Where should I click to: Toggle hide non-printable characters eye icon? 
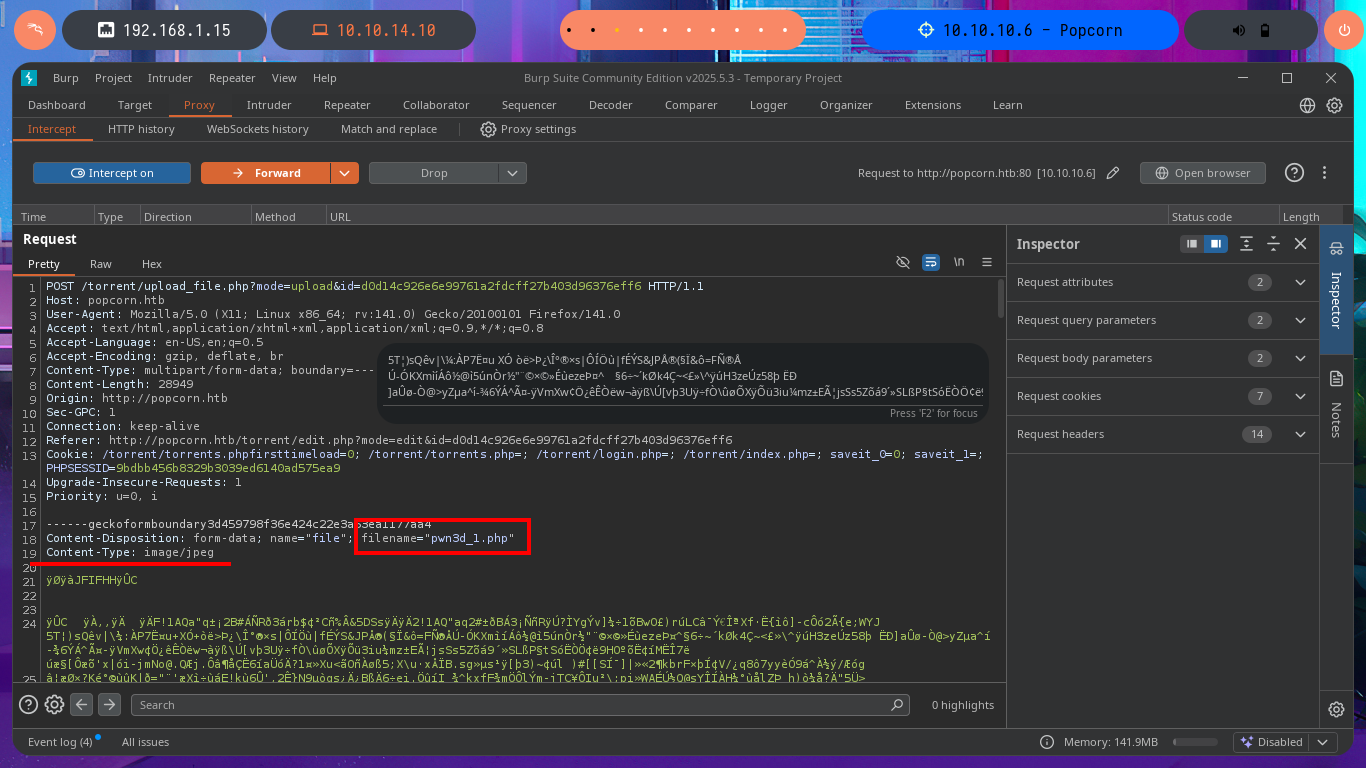903,262
